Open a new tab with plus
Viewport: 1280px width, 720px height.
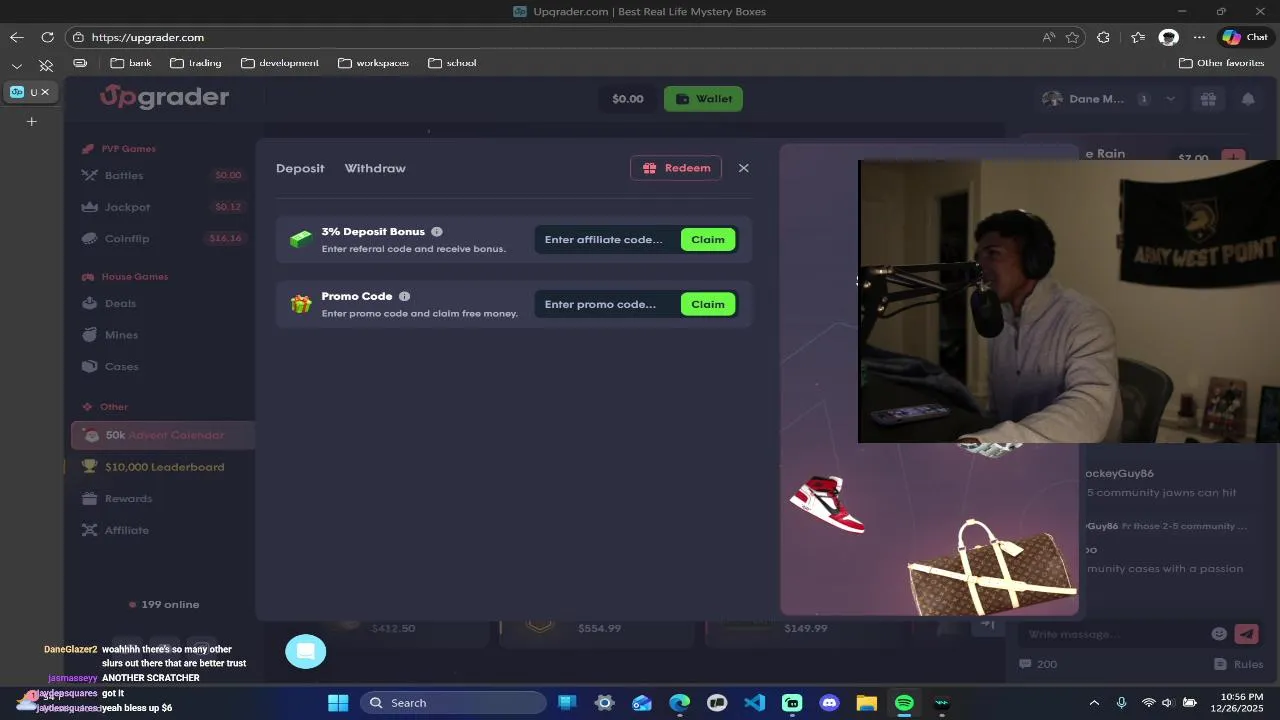click(x=31, y=121)
